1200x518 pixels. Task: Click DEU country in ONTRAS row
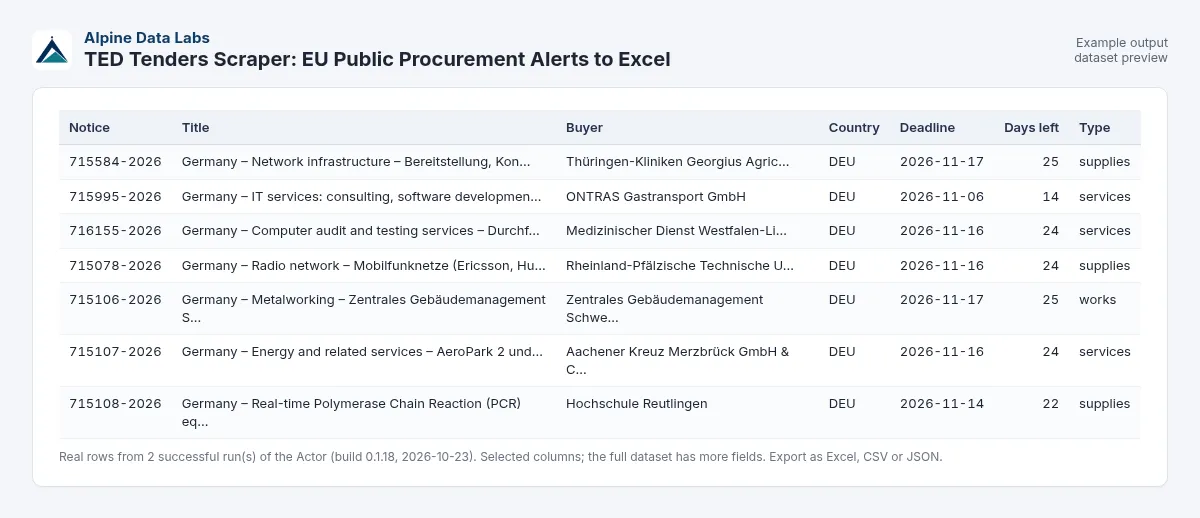pos(842,197)
